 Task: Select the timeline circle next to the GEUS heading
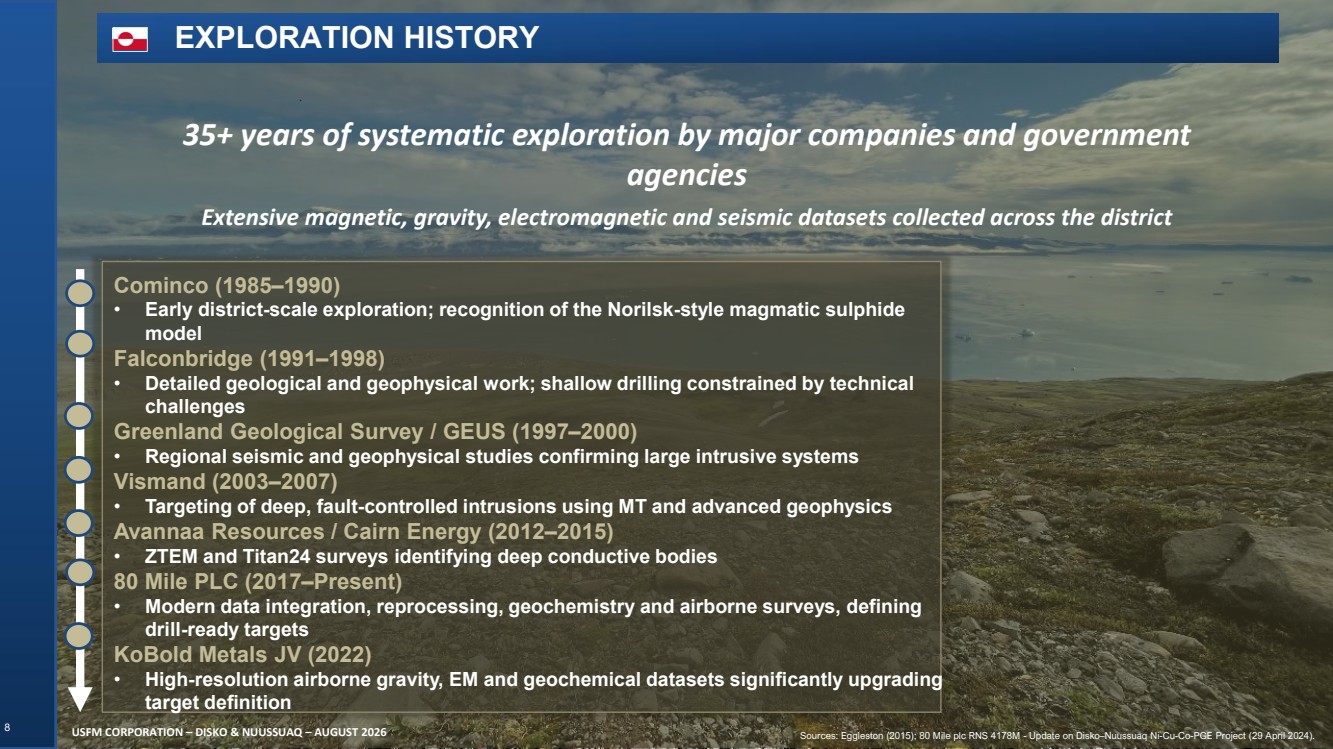80,415
